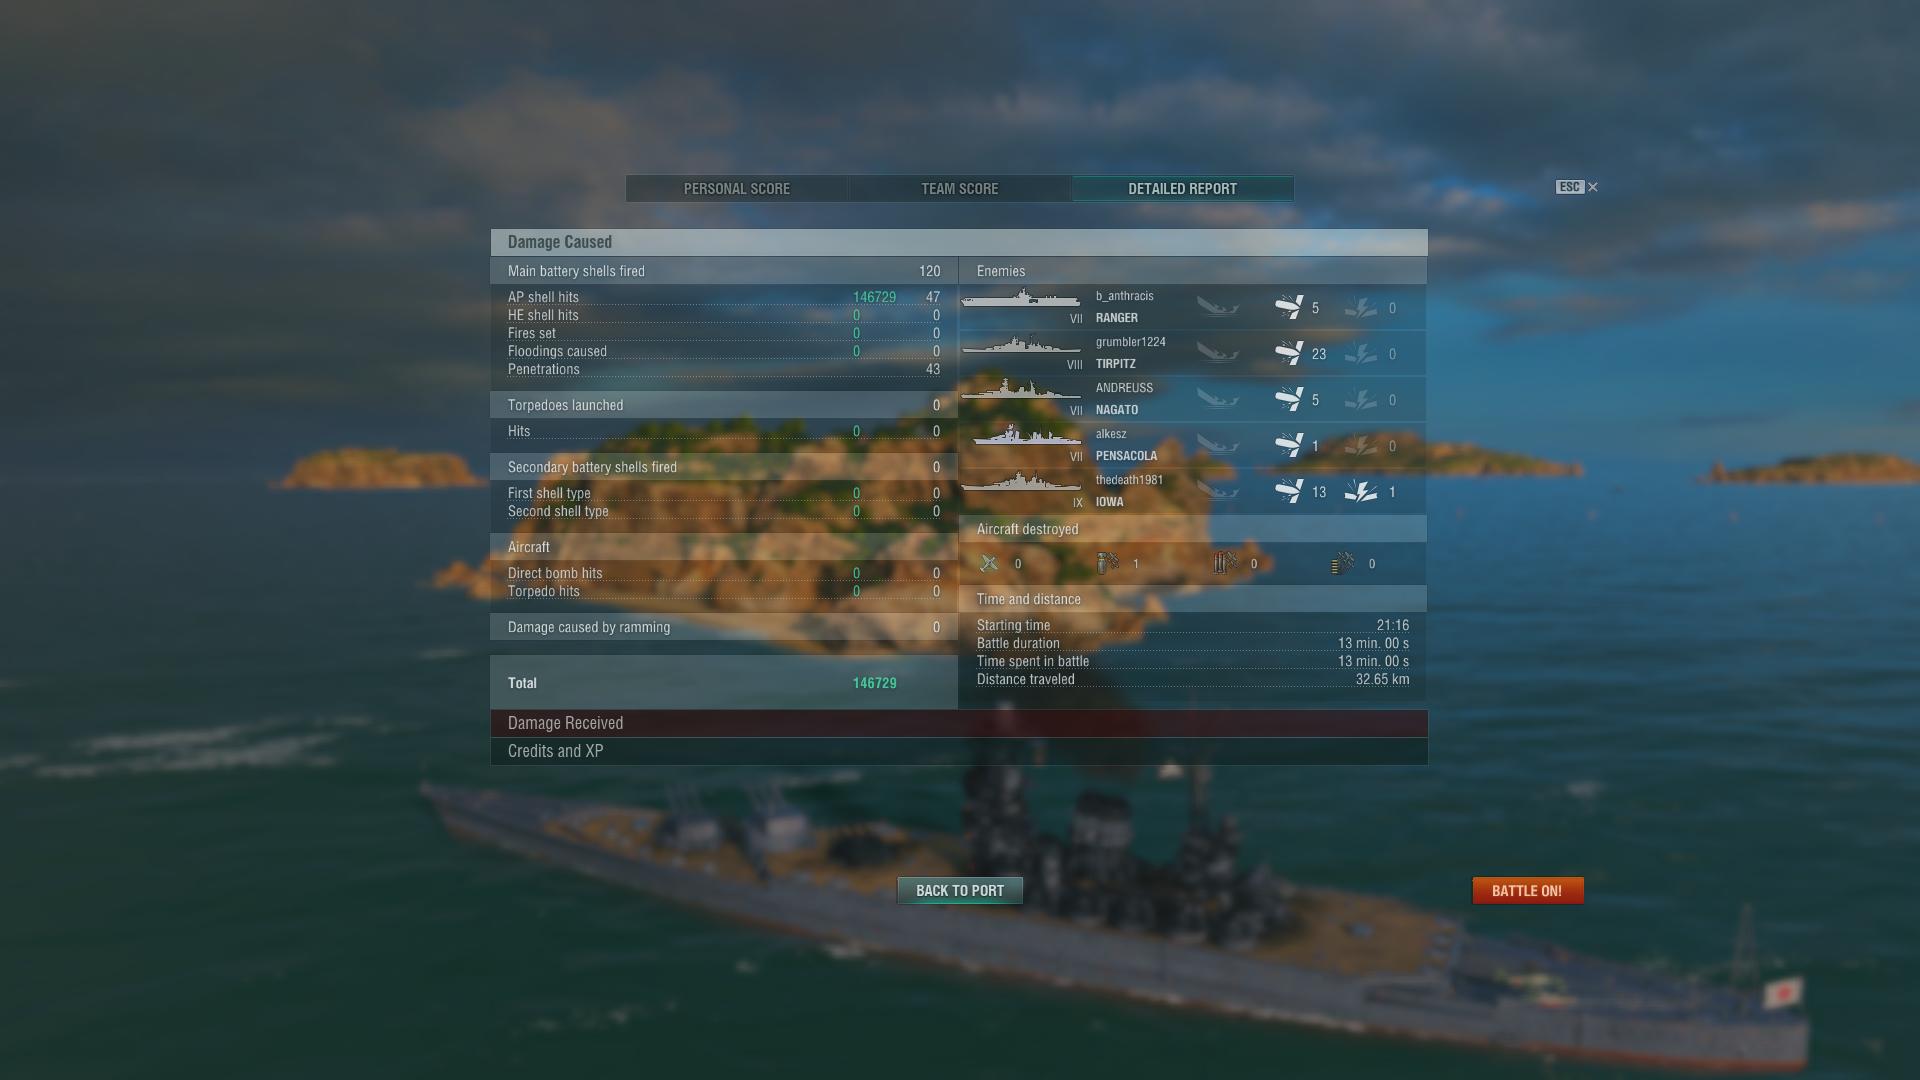Click the Back to Port button
Viewport: 1920px width, 1080px height.
(x=960, y=890)
